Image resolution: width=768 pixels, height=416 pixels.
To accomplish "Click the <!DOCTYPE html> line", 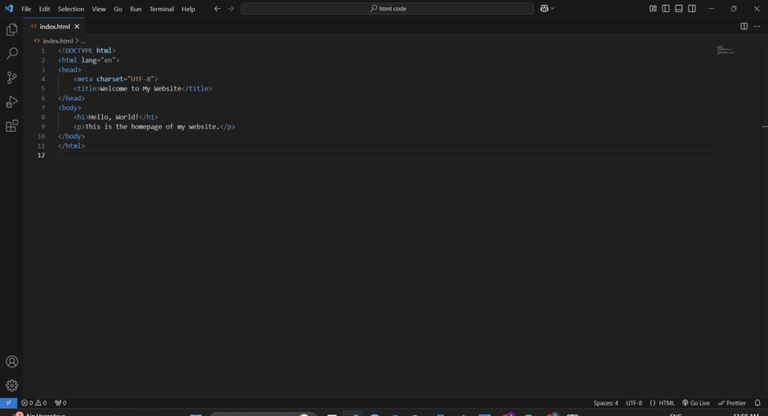I will pyautogui.click(x=87, y=50).
